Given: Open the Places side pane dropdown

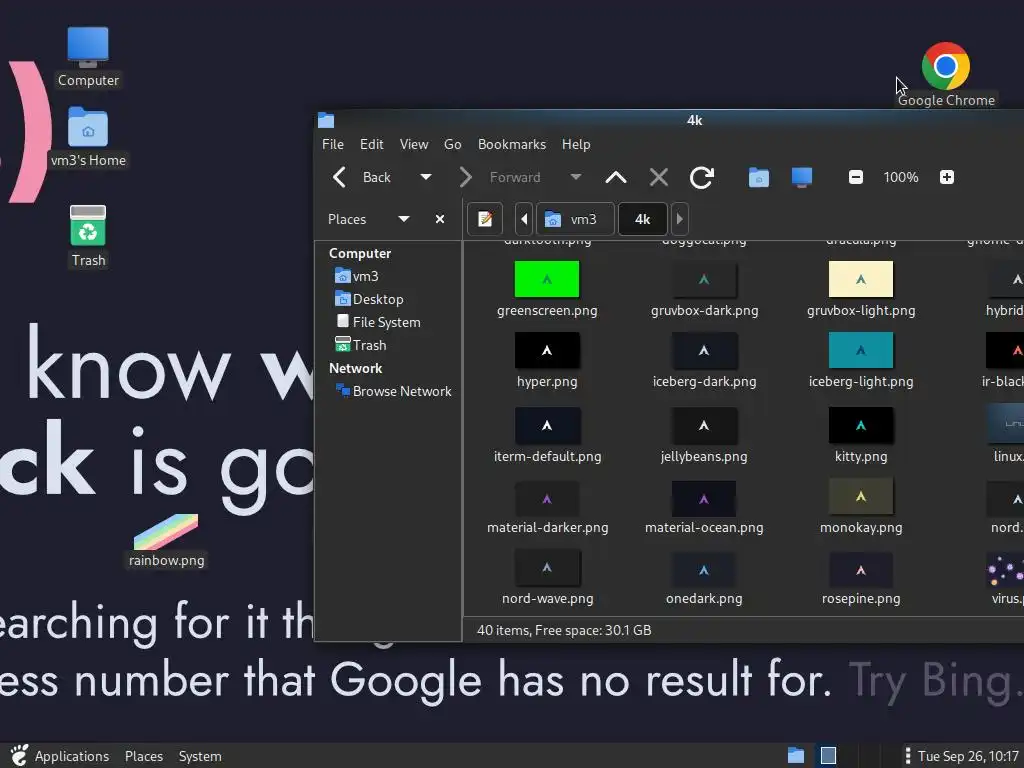Looking at the screenshot, I should (x=404, y=219).
